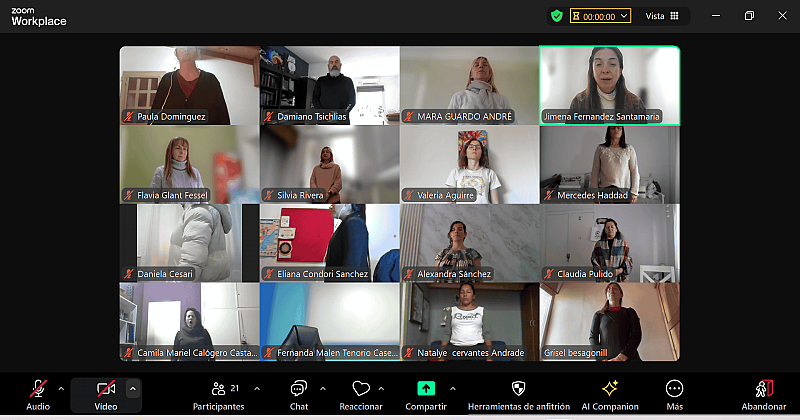Open the meeting timer dropdown showing 00:00:00
Image resolution: width=800 pixels, height=420 pixels.
click(601, 16)
